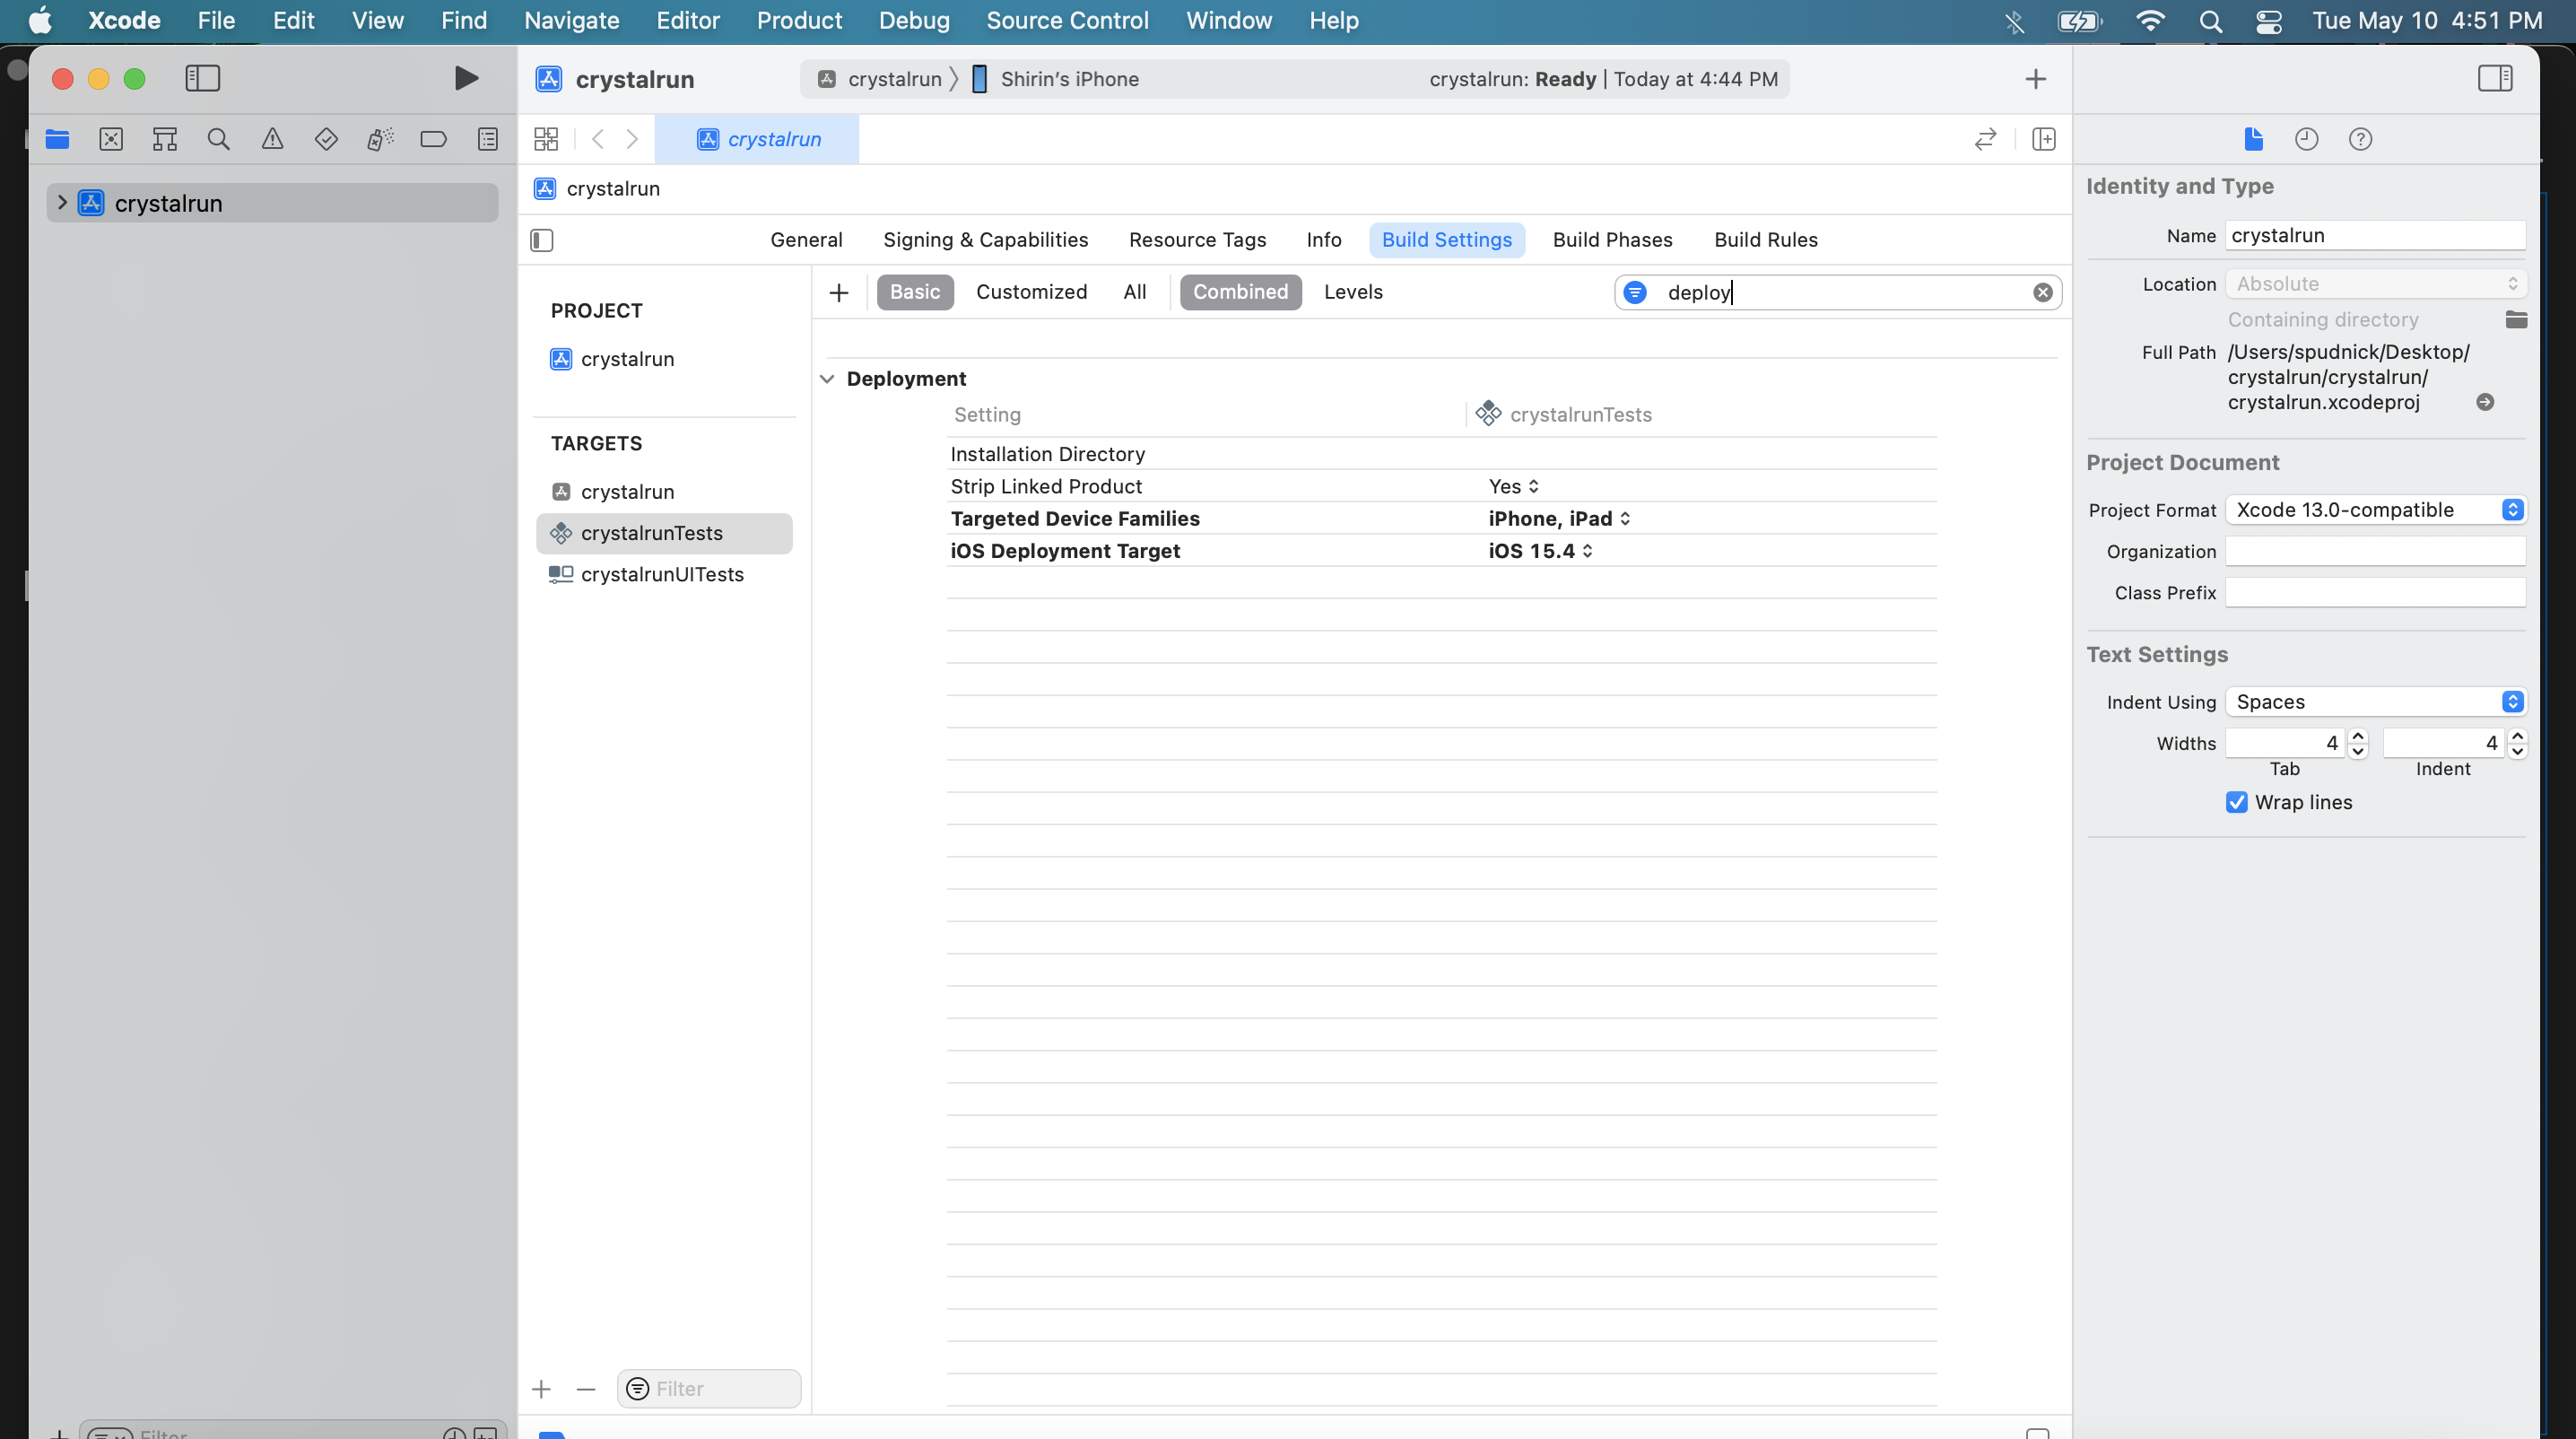Viewport: 2576px width, 1439px height.
Task: Open the Build Rules tab
Action: (x=1765, y=240)
